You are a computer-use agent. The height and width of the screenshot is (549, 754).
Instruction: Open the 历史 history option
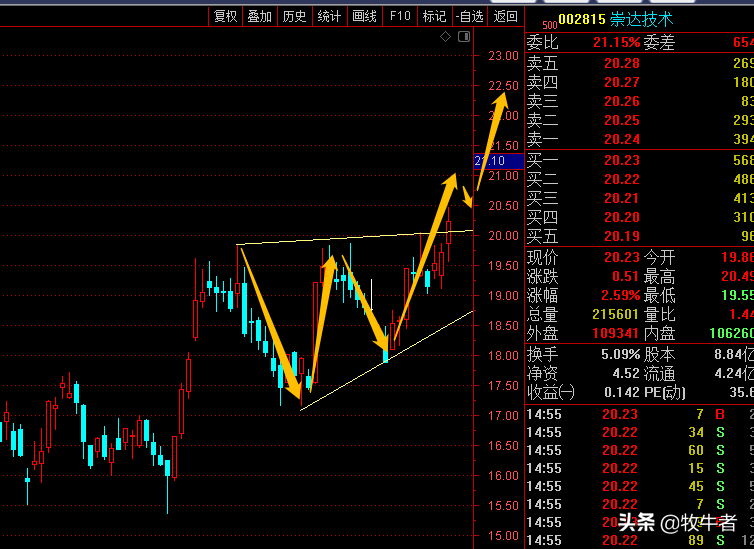click(x=294, y=16)
